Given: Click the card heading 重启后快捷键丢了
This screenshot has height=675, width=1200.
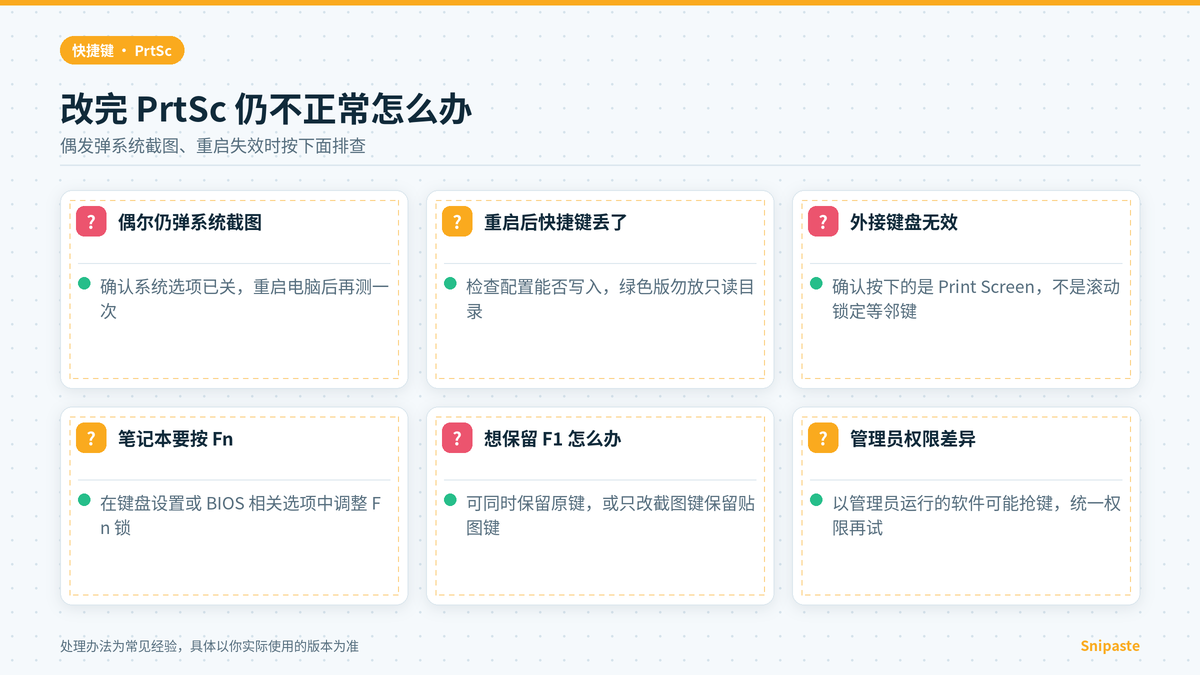Looking at the screenshot, I should click(x=556, y=222).
